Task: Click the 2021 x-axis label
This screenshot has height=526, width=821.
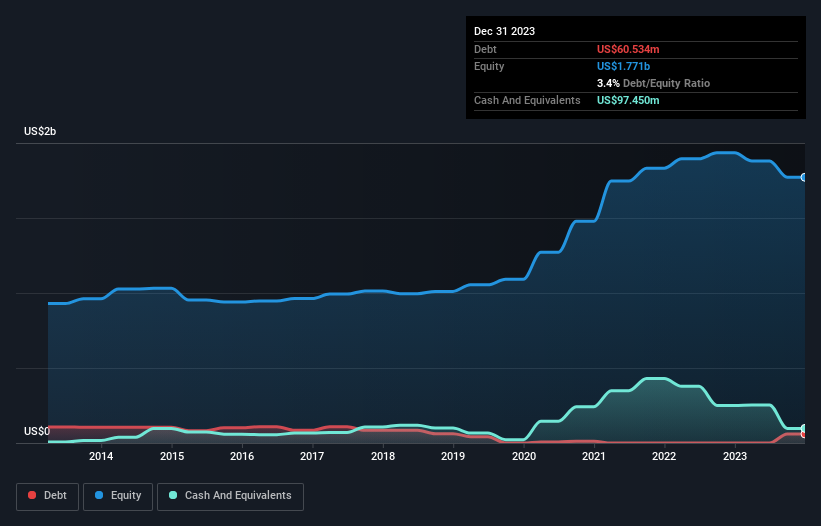Action: coord(594,456)
